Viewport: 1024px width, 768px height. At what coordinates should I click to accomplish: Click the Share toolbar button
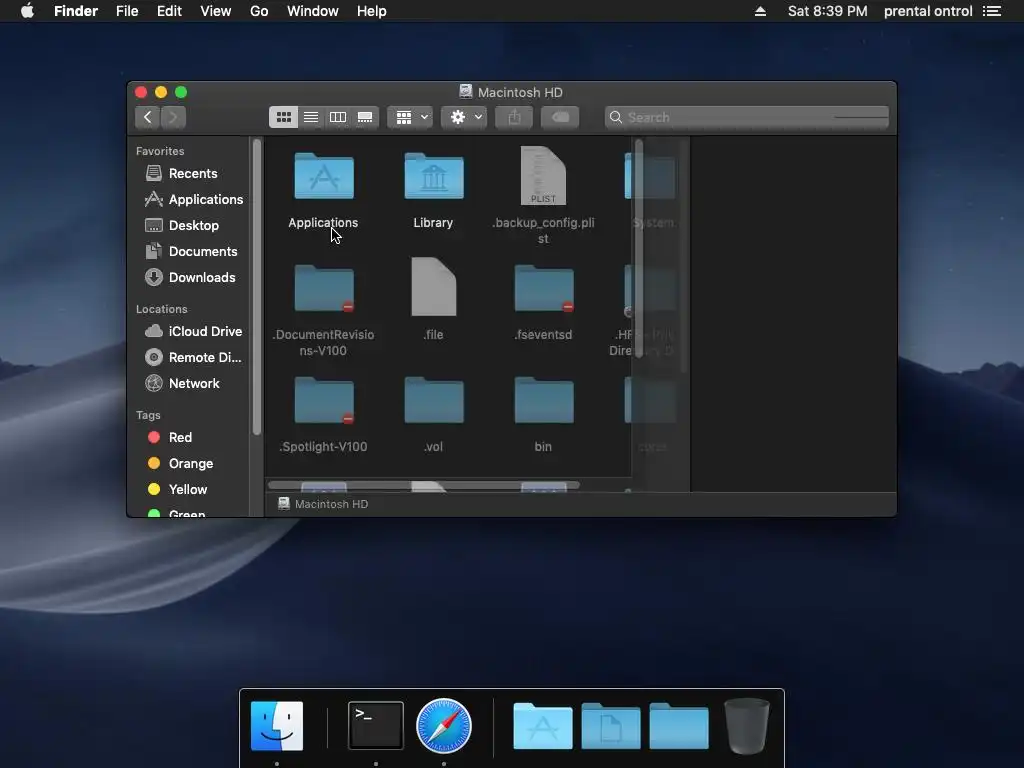(x=515, y=118)
